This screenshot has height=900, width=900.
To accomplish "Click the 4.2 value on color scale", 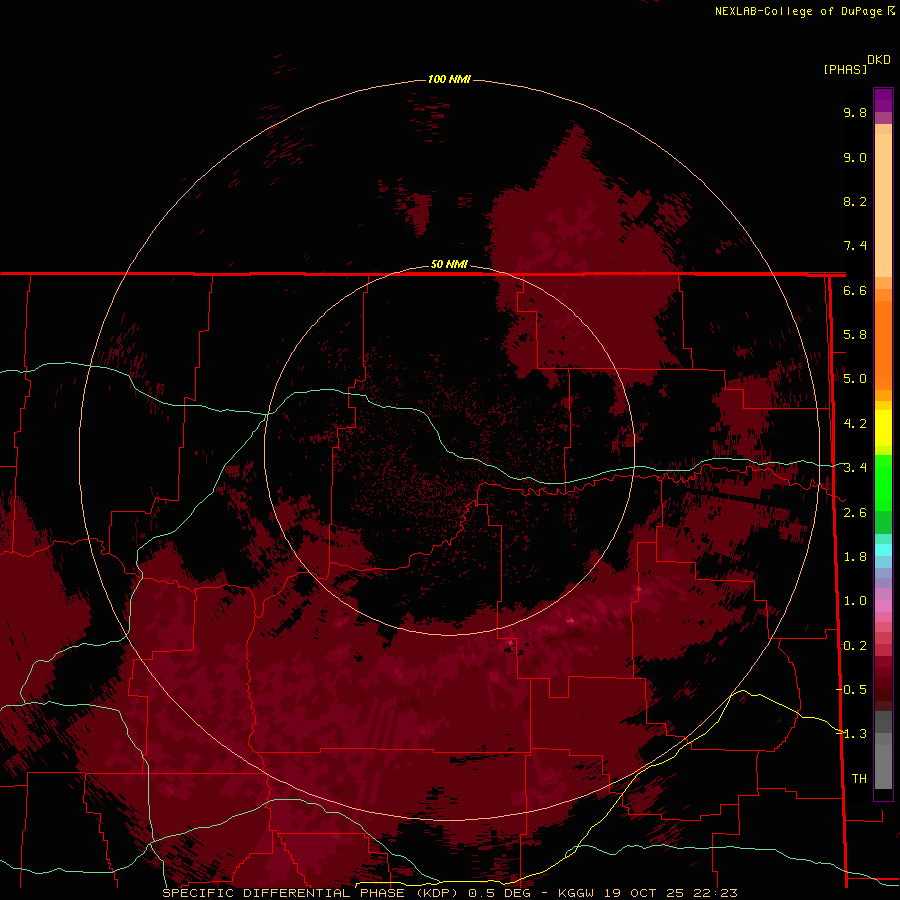I will tap(855, 424).
